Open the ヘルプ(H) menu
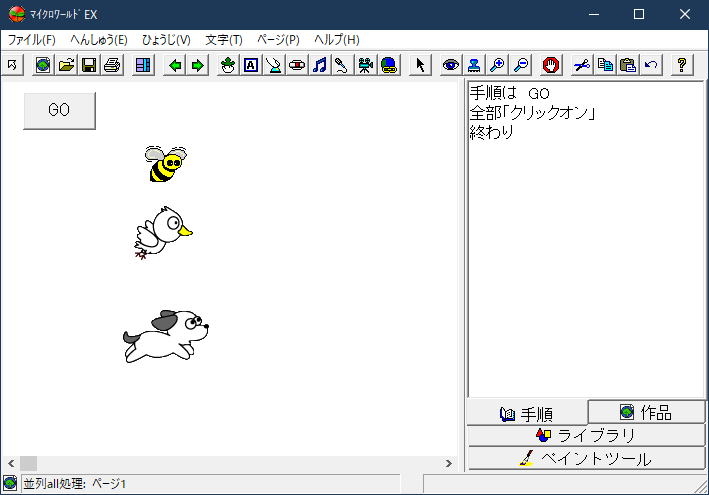The height and width of the screenshot is (495, 709). (x=337, y=40)
